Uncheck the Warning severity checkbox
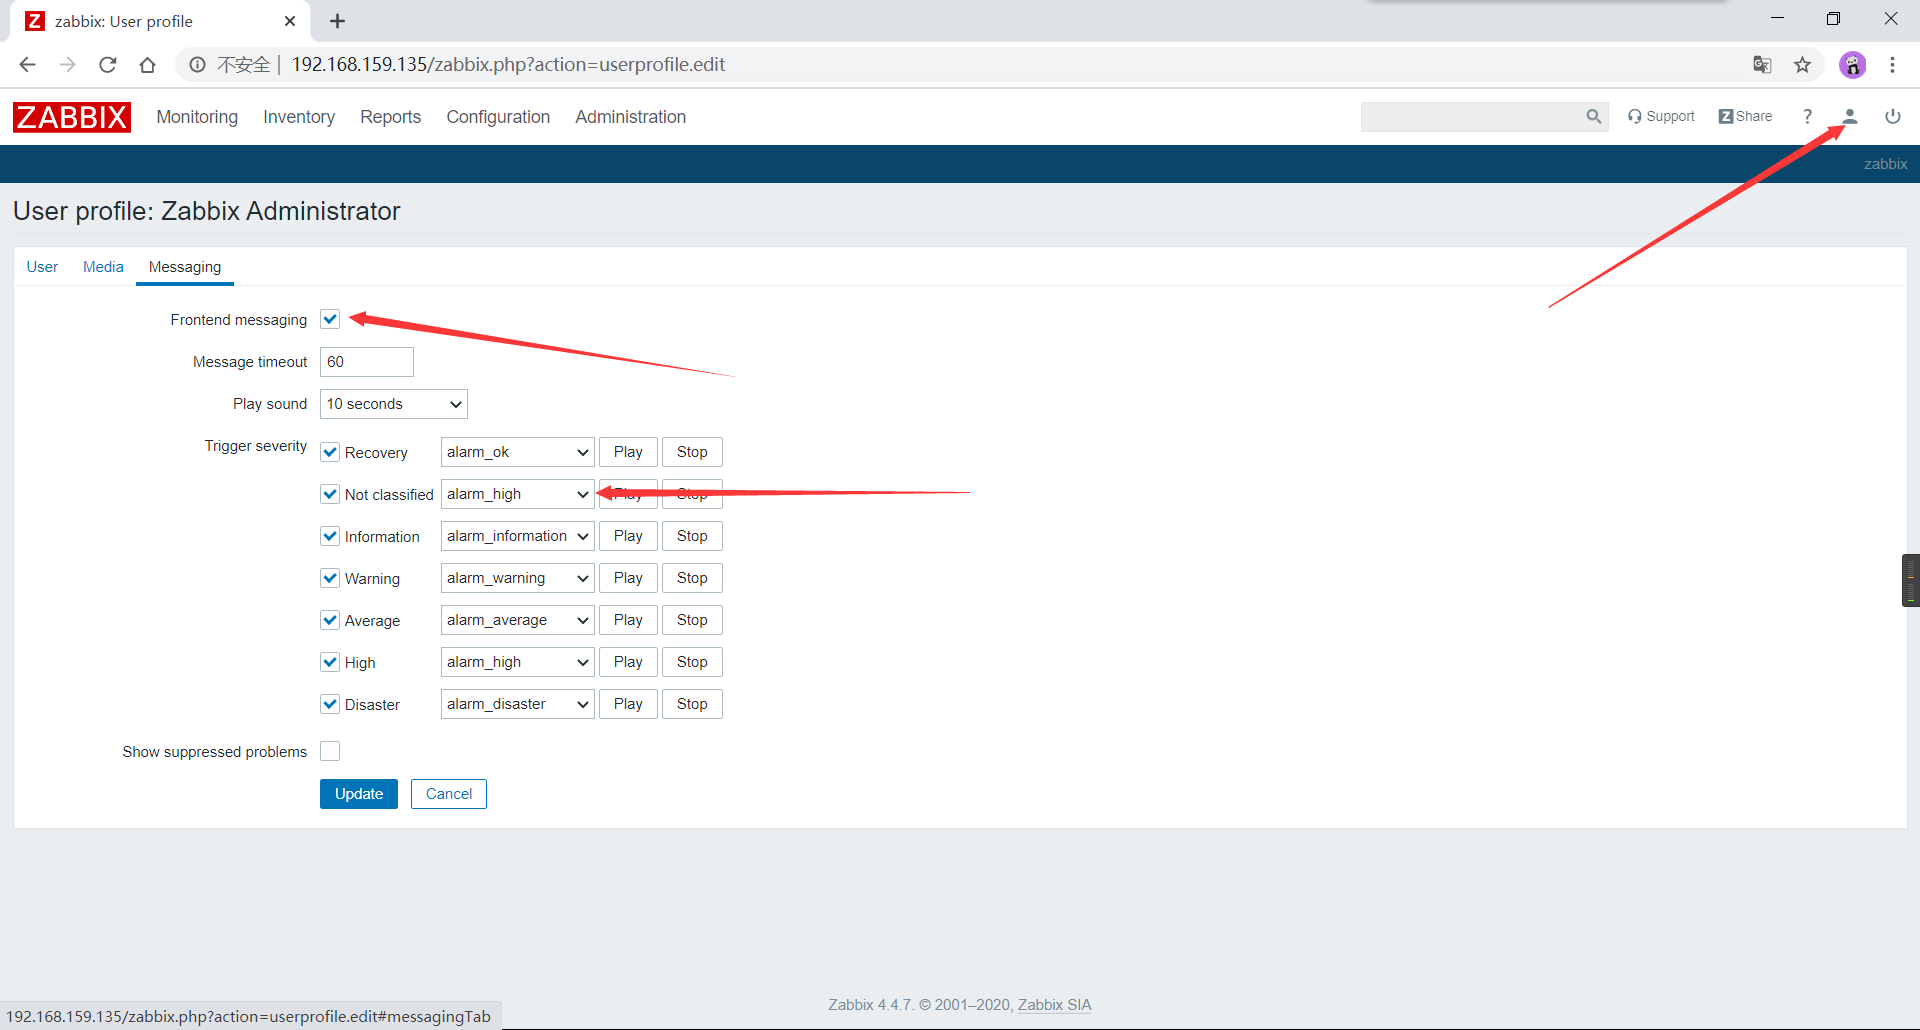Viewport: 1920px width, 1030px height. tap(330, 578)
